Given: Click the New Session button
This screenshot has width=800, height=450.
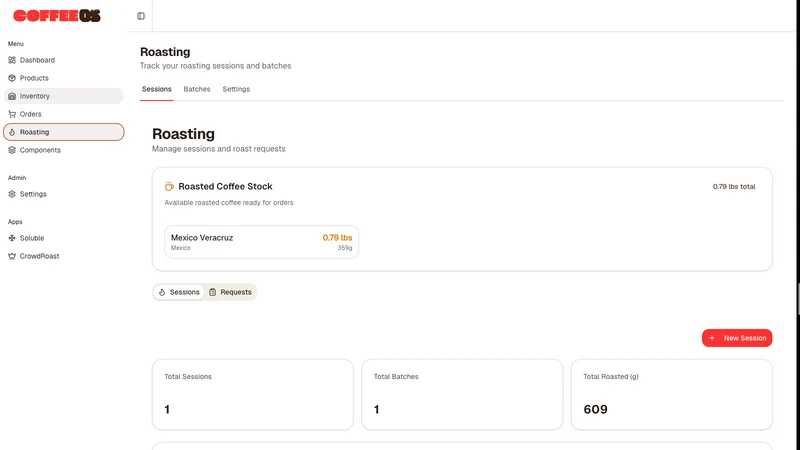Looking at the screenshot, I should pos(737,338).
